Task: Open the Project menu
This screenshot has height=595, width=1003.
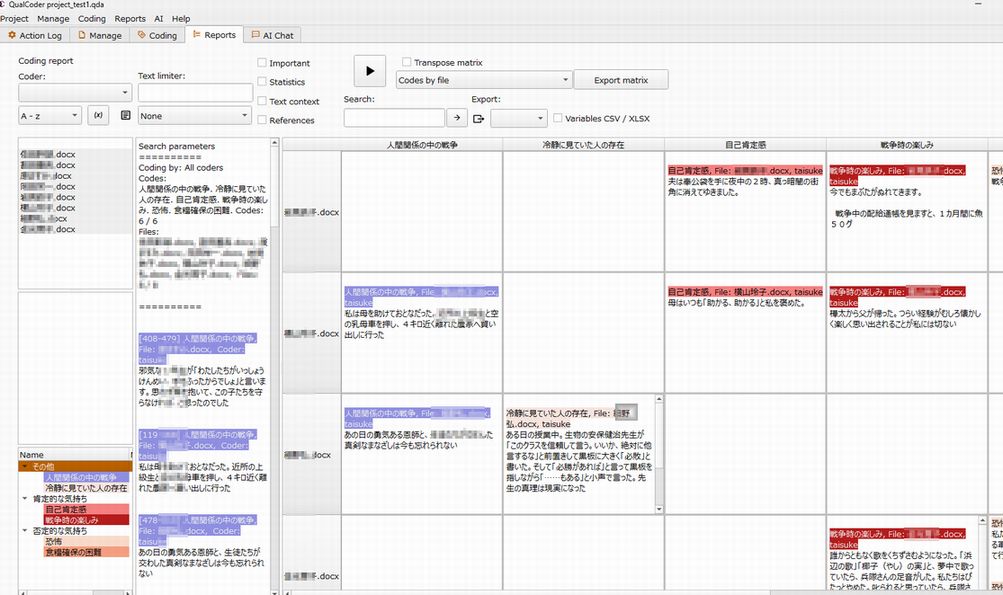Action: 14,19
